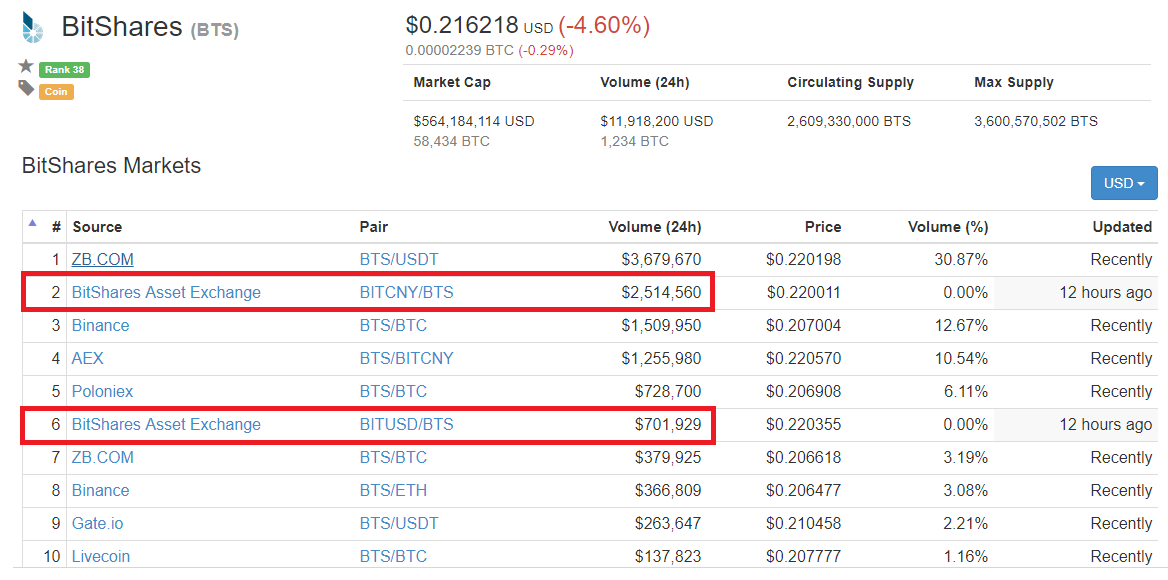1168x580 pixels.
Task: Expand the currency selector caret
Action: (x=1140, y=183)
